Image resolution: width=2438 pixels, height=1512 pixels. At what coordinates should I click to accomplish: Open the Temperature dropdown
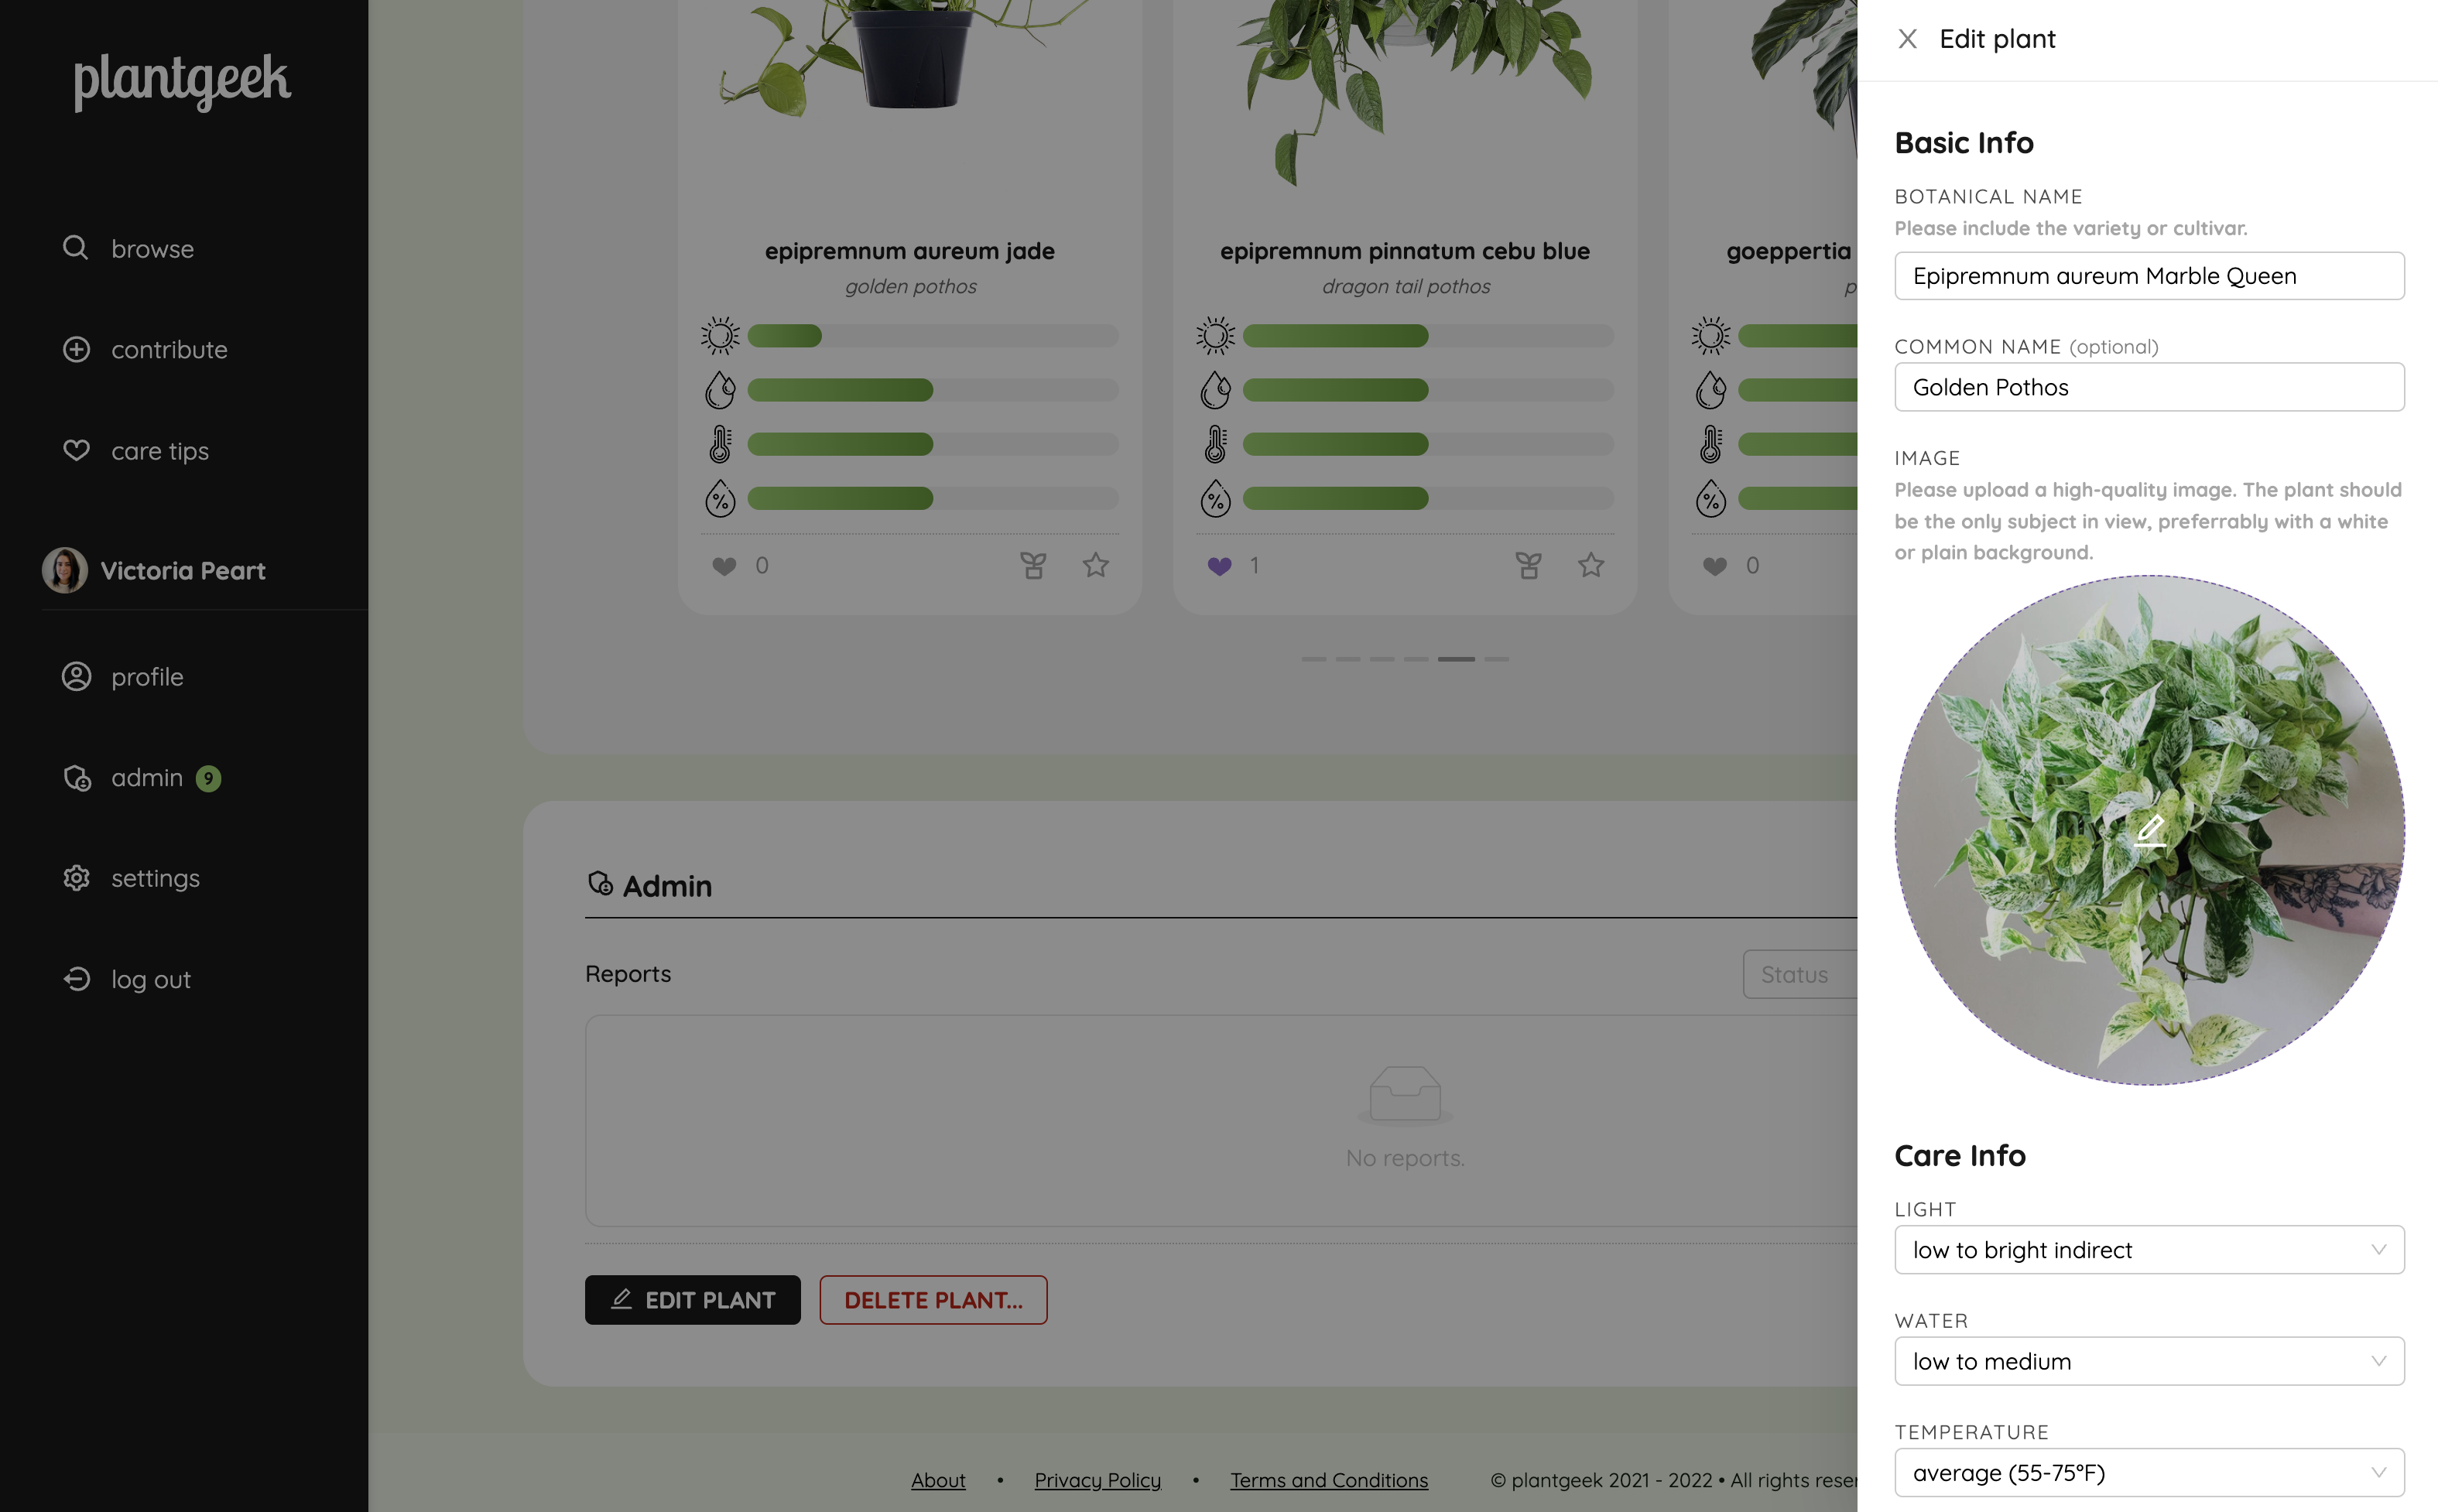click(x=2149, y=1473)
